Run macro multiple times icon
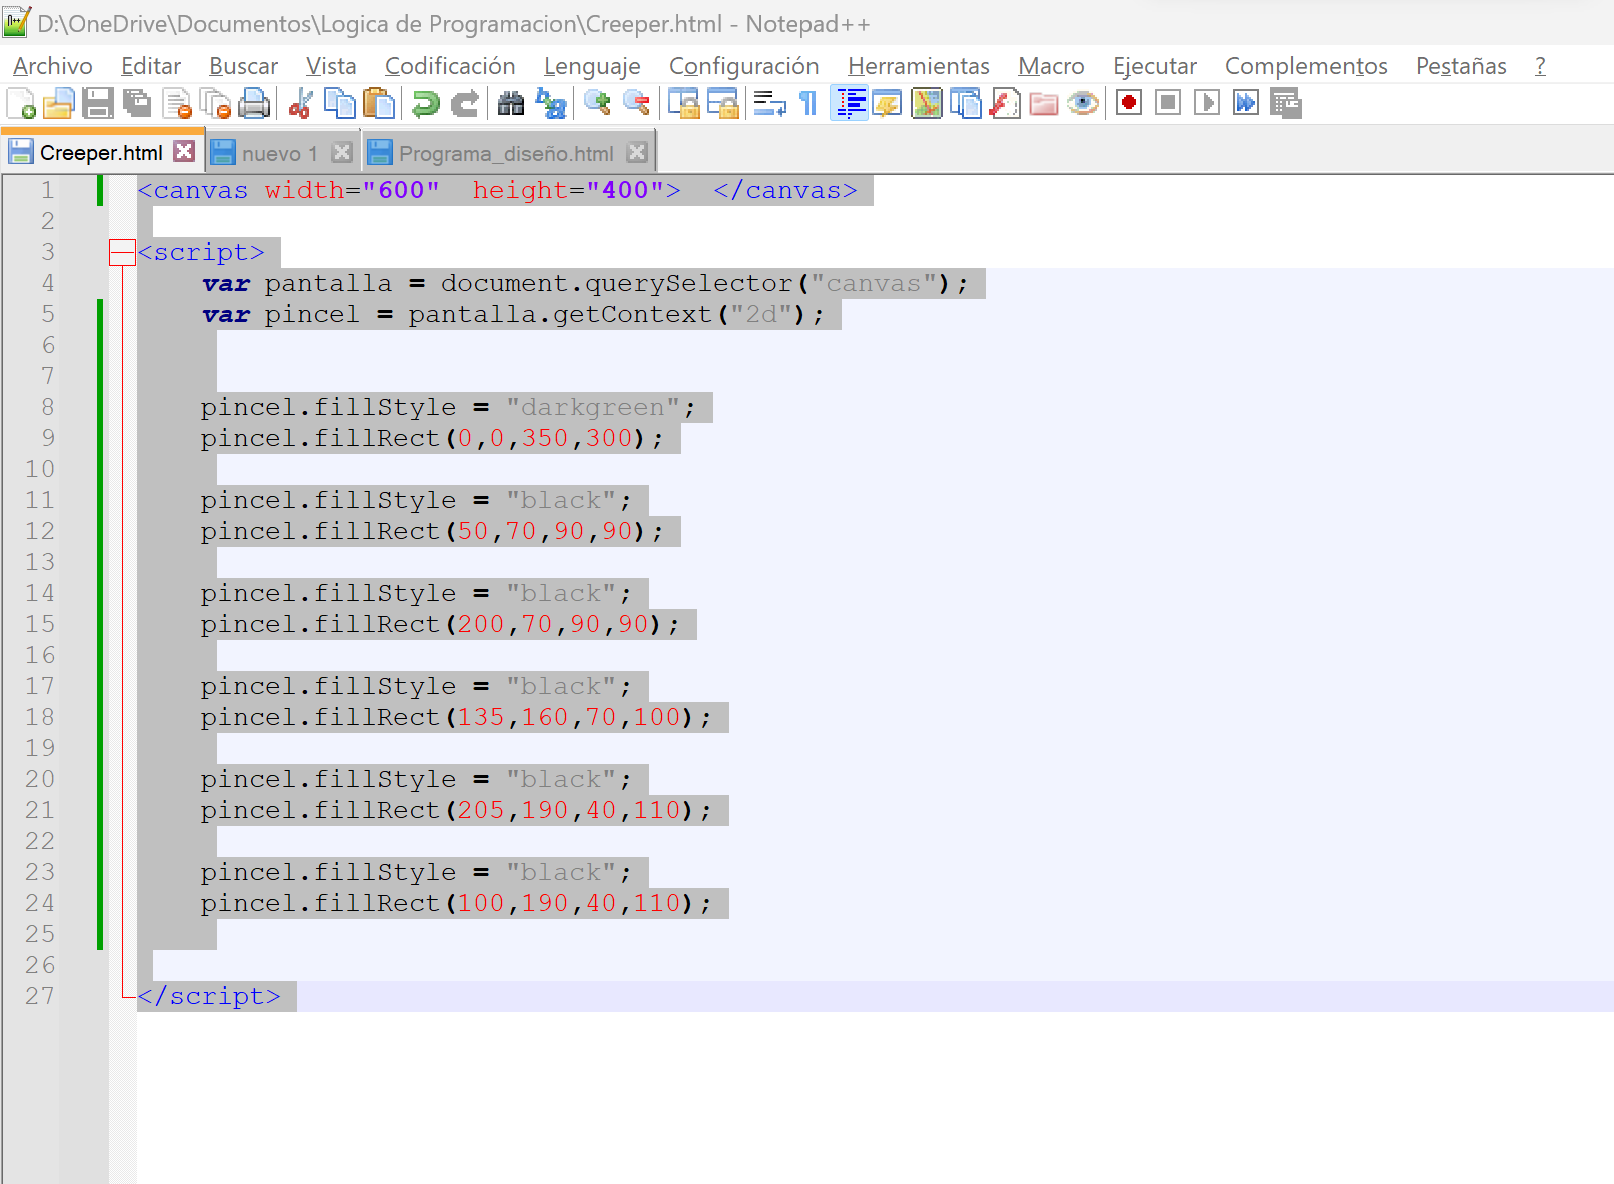 pos(1246,103)
